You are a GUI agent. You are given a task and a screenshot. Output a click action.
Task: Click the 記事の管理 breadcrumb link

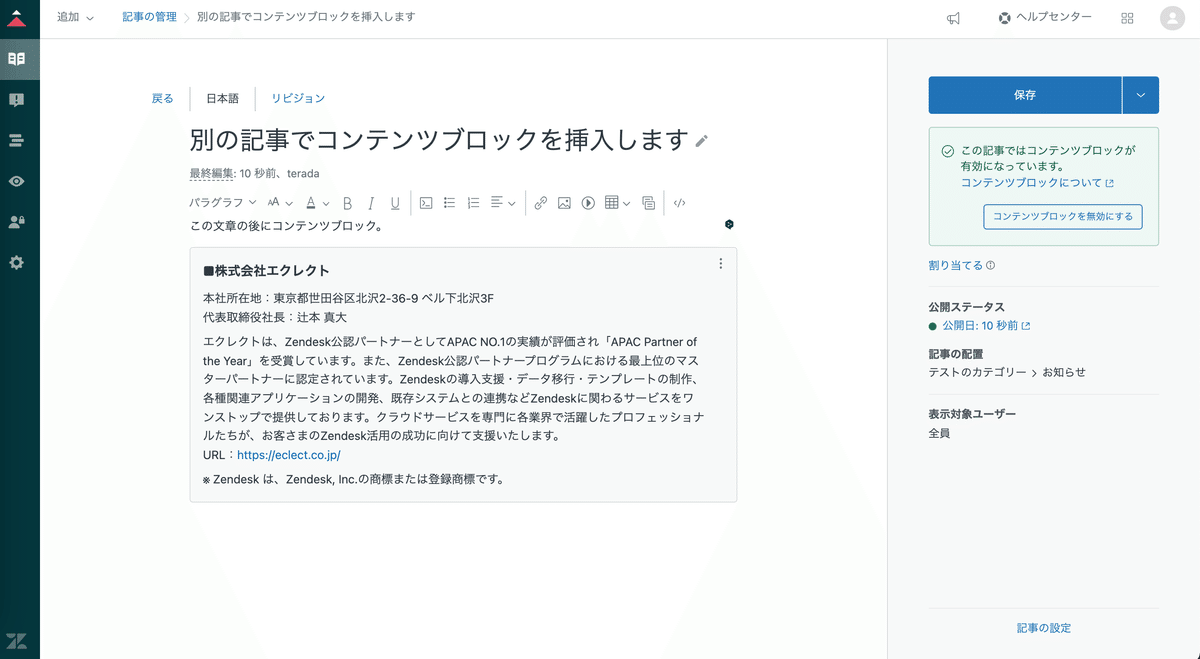point(149,17)
